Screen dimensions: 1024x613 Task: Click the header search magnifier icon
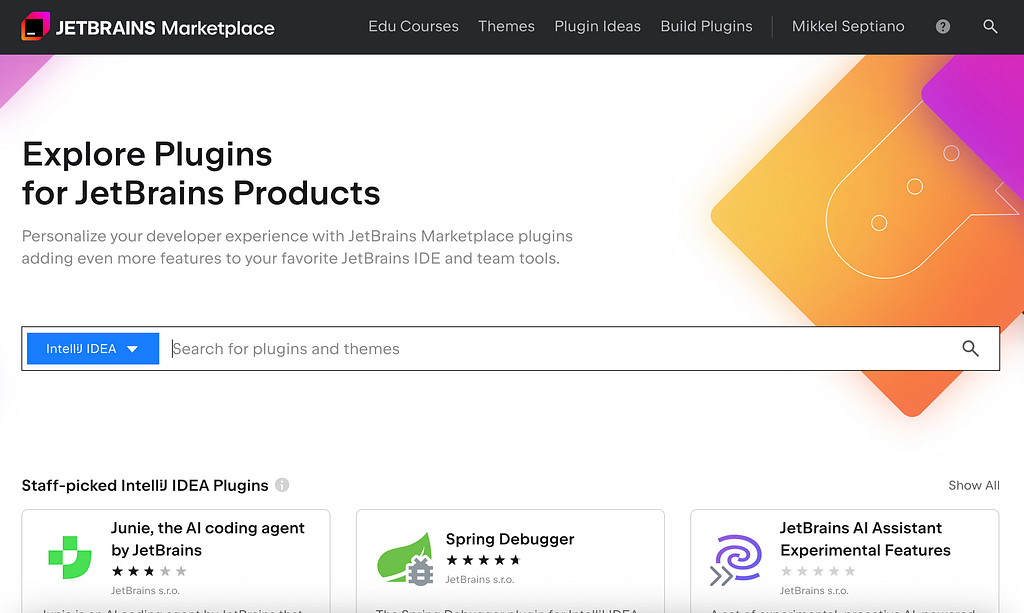(x=990, y=26)
